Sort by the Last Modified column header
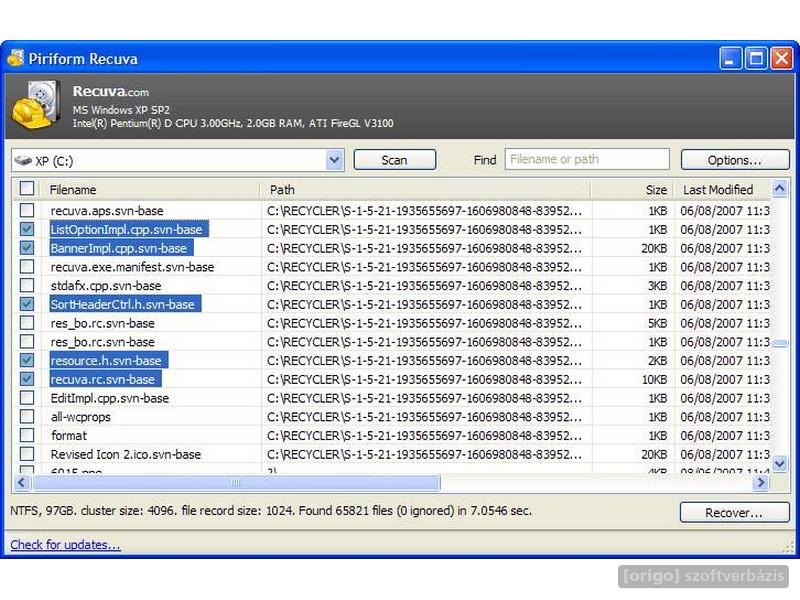Viewport: 800px width, 600px height. click(722, 189)
